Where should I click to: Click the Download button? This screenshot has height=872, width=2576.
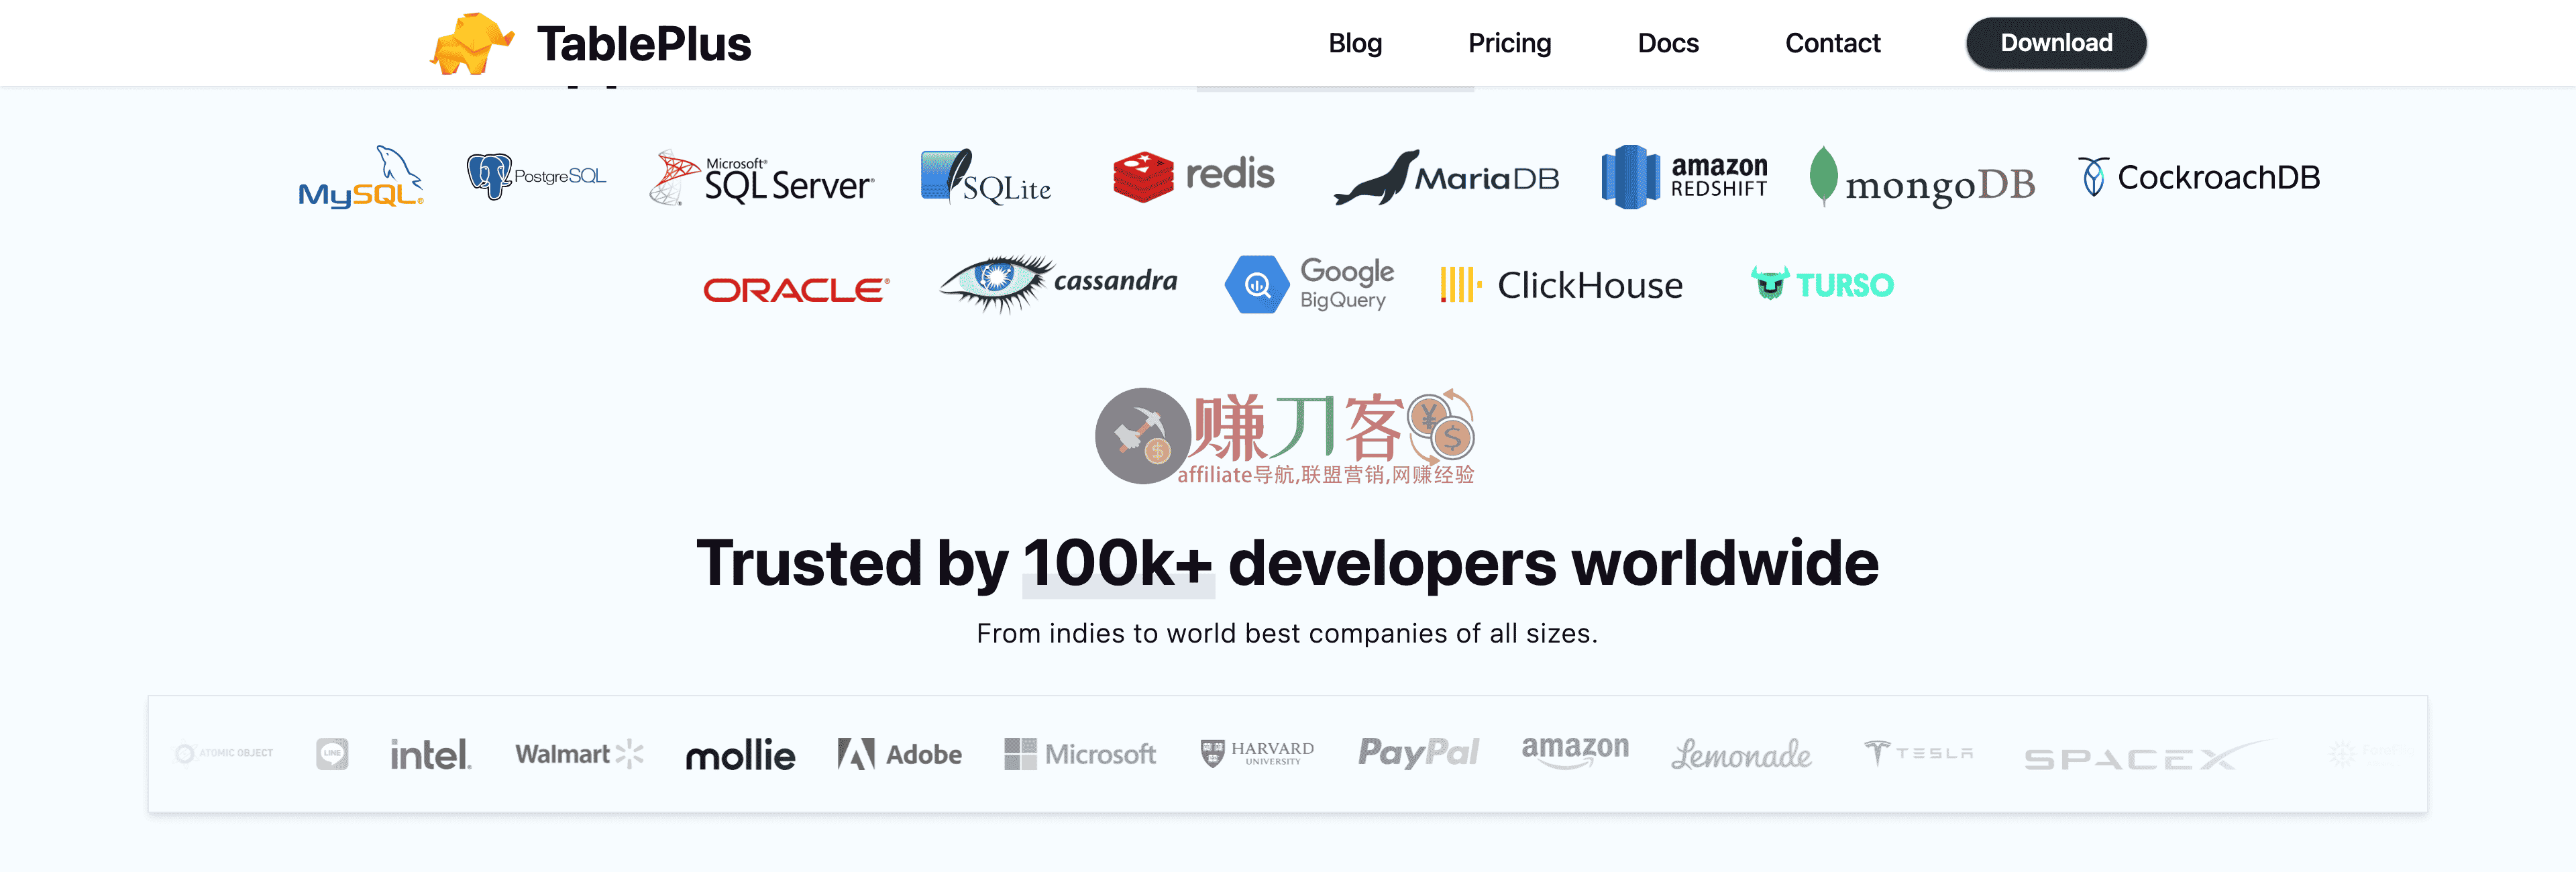(x=2055, y=42)
